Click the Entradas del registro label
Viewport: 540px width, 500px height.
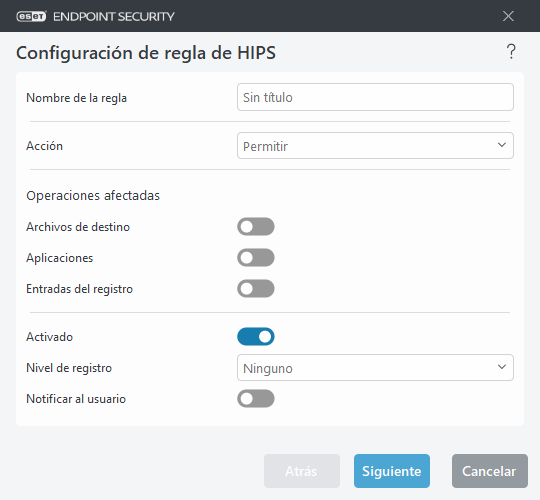pos(80,289)
